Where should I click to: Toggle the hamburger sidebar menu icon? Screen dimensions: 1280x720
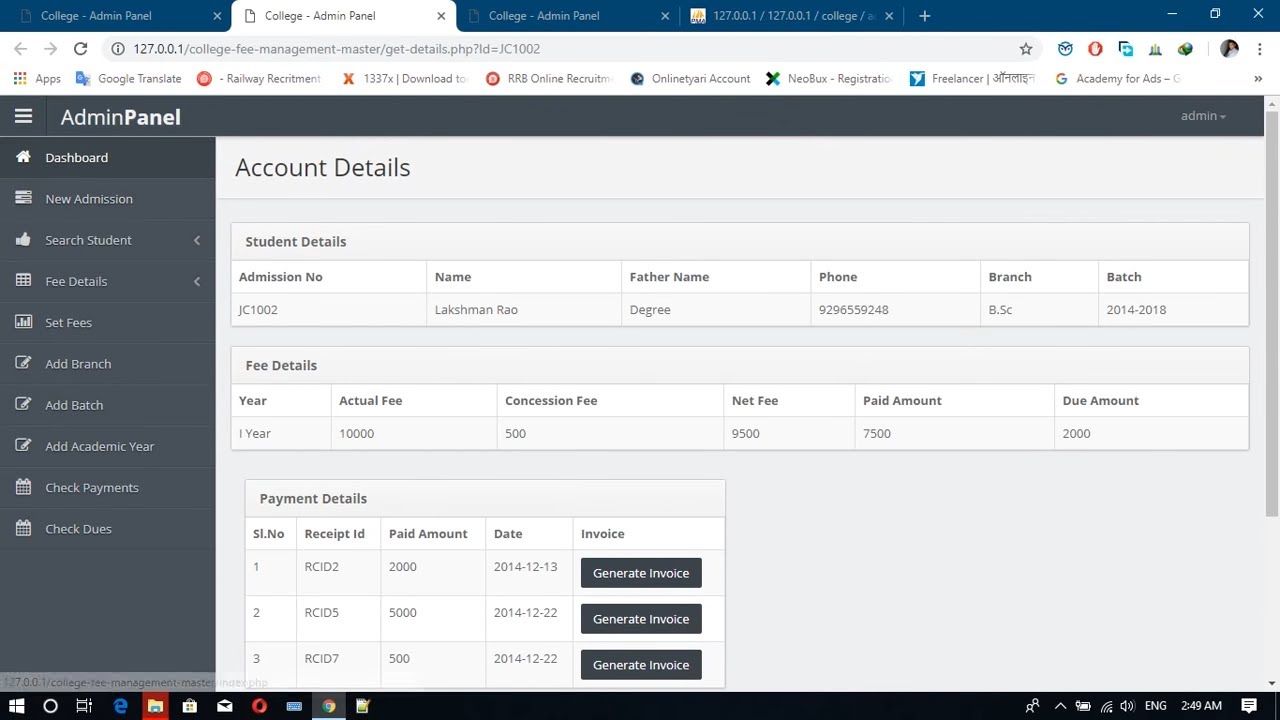pyautogui.click(x=23, y=116)
